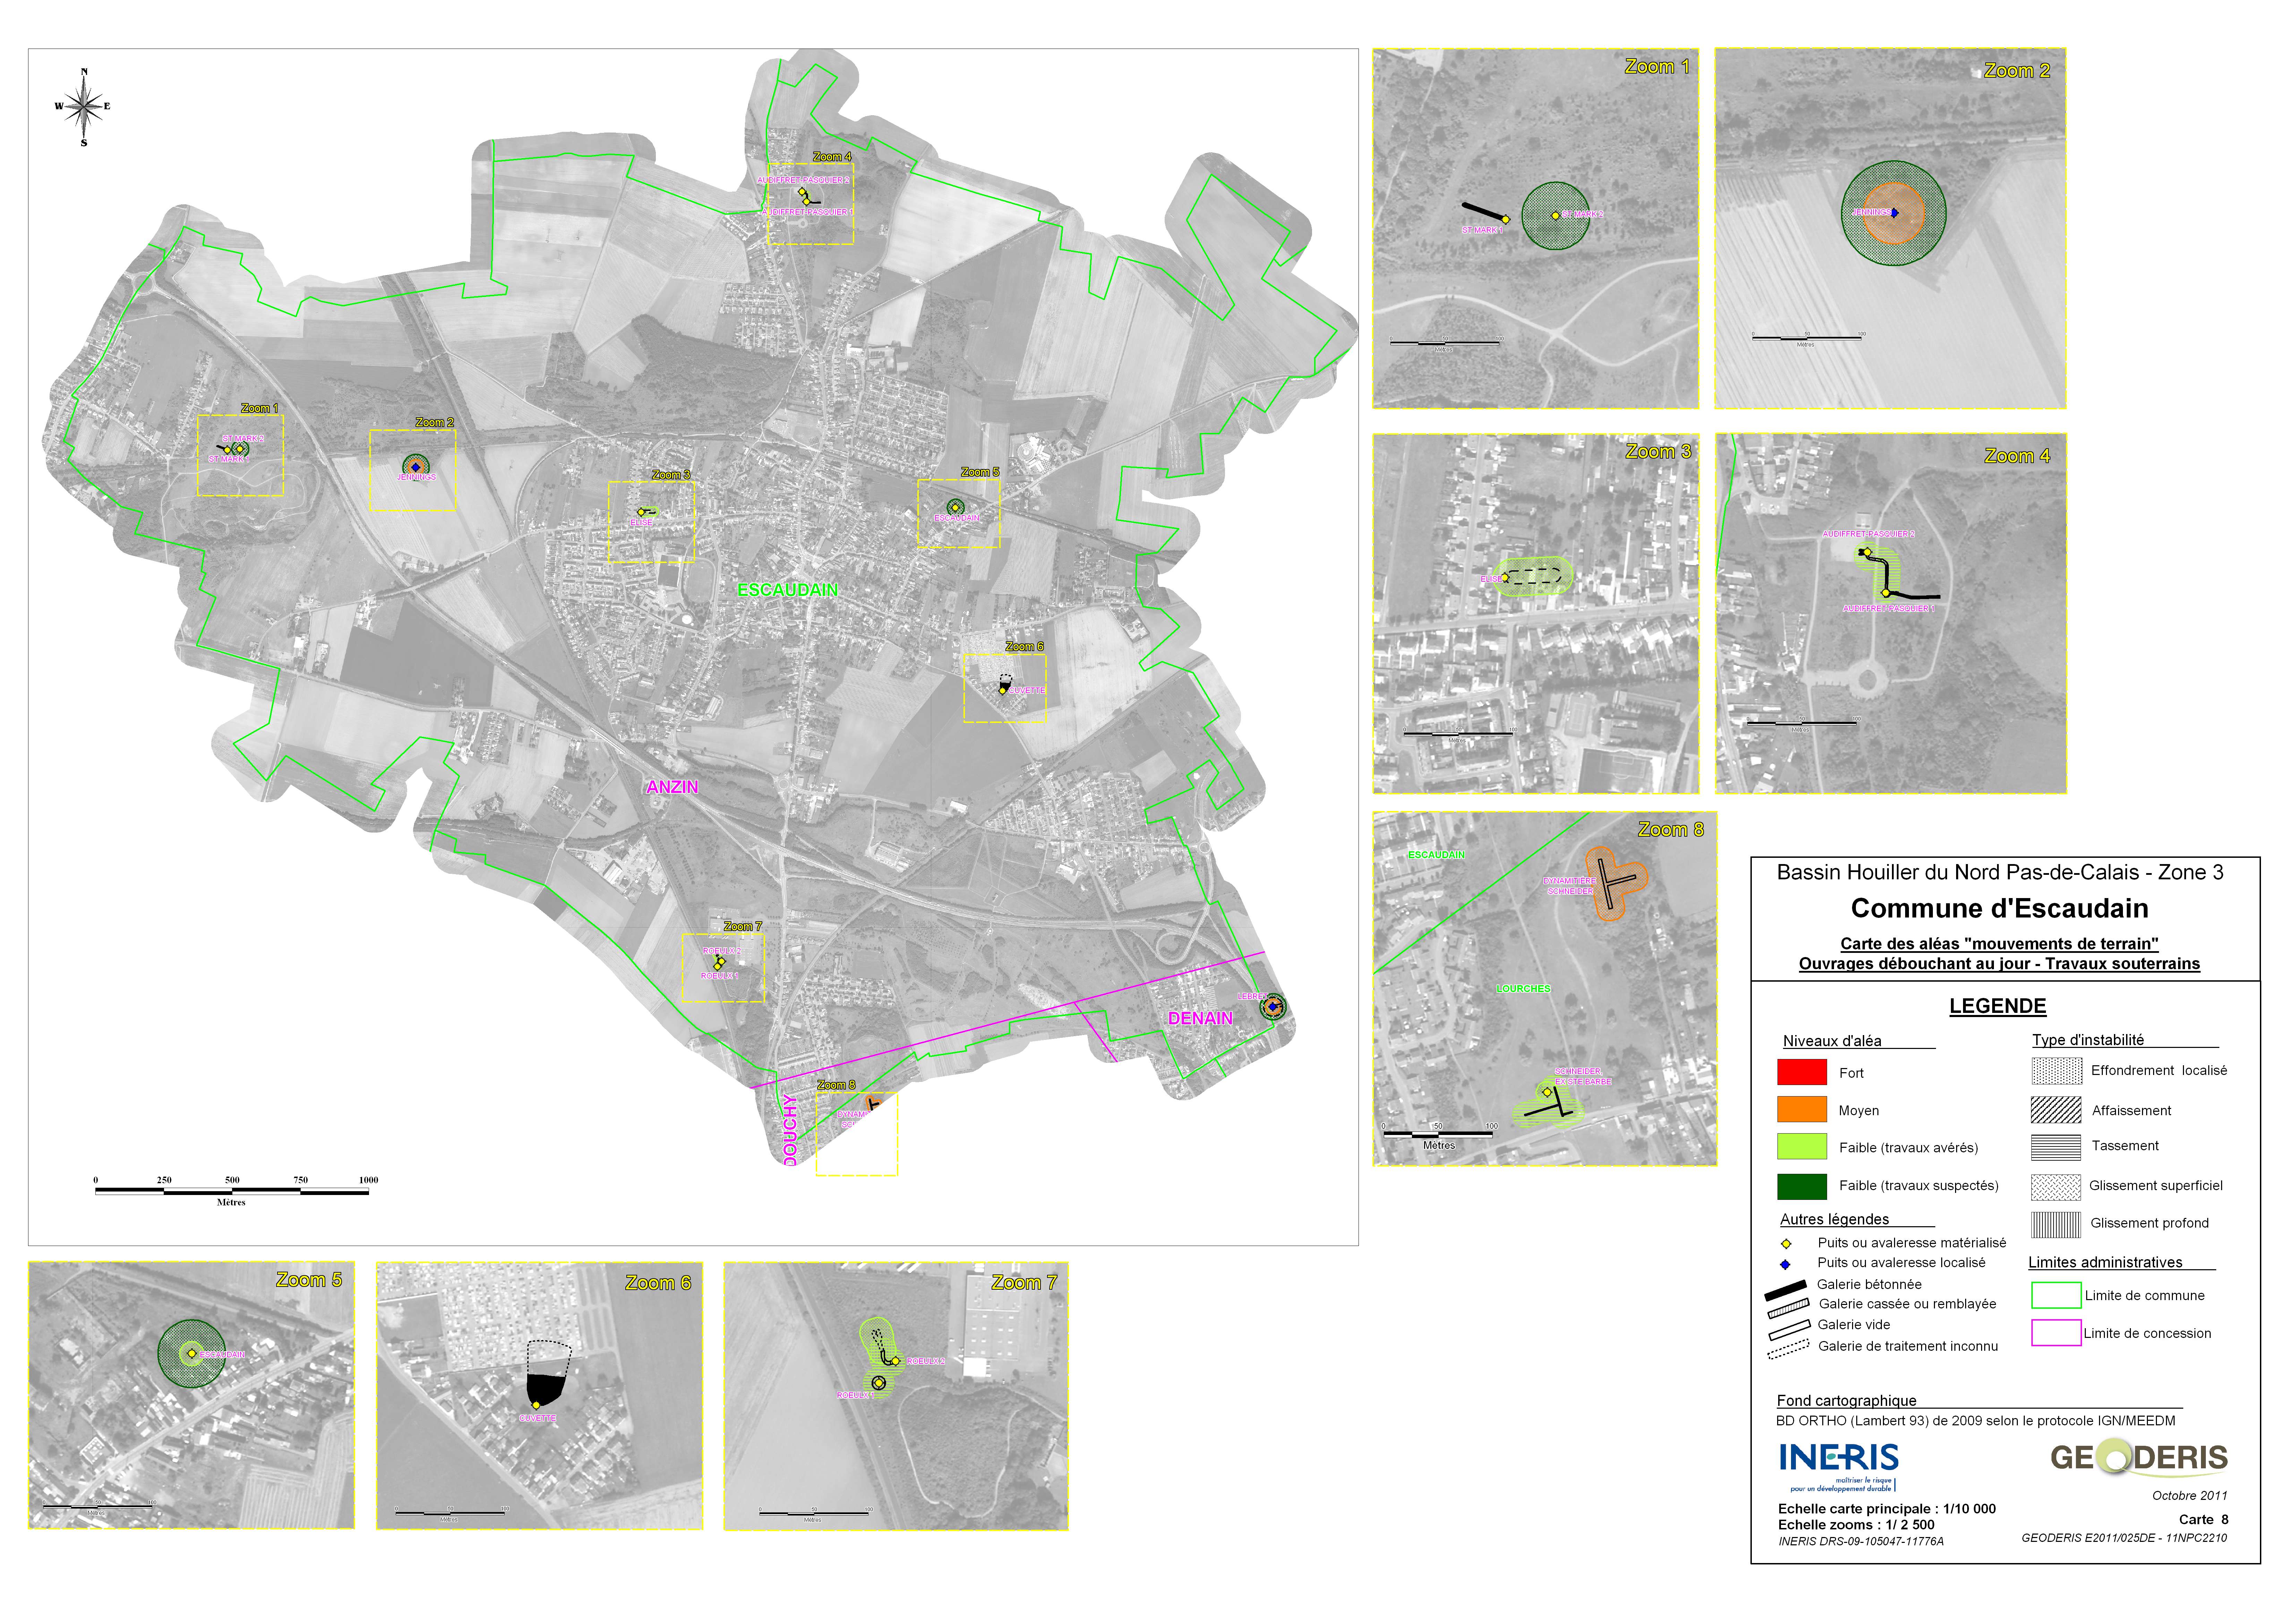Viewport: 2296px width, 1622px height.
Task: Click the 'LOURCHES' label in Zoom 8
Action: point(1523,989)
